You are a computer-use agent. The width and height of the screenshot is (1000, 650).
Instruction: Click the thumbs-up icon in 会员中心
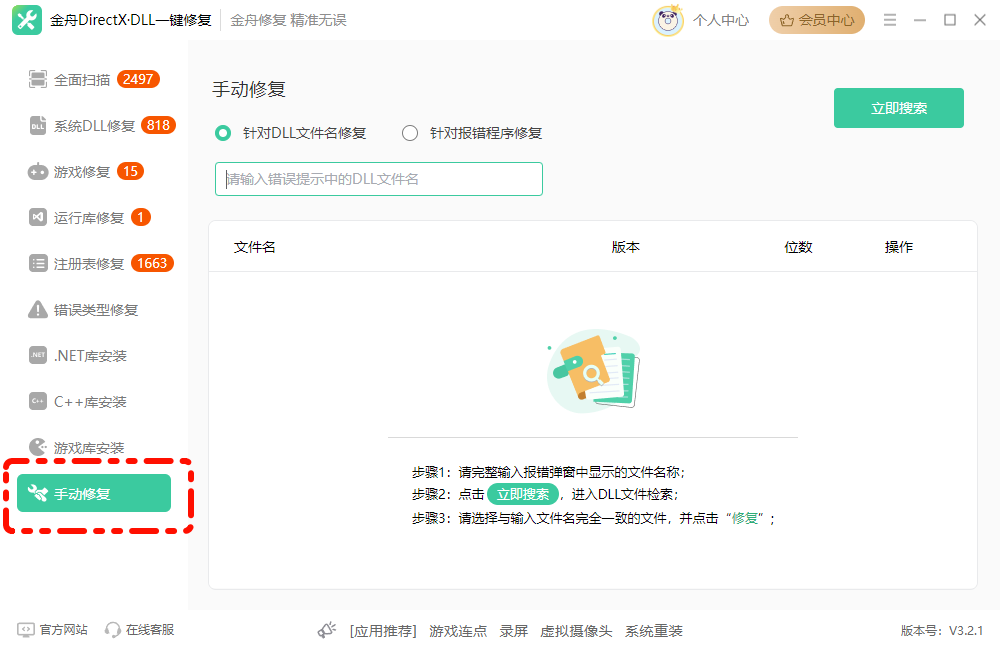[x=786, y=20]
